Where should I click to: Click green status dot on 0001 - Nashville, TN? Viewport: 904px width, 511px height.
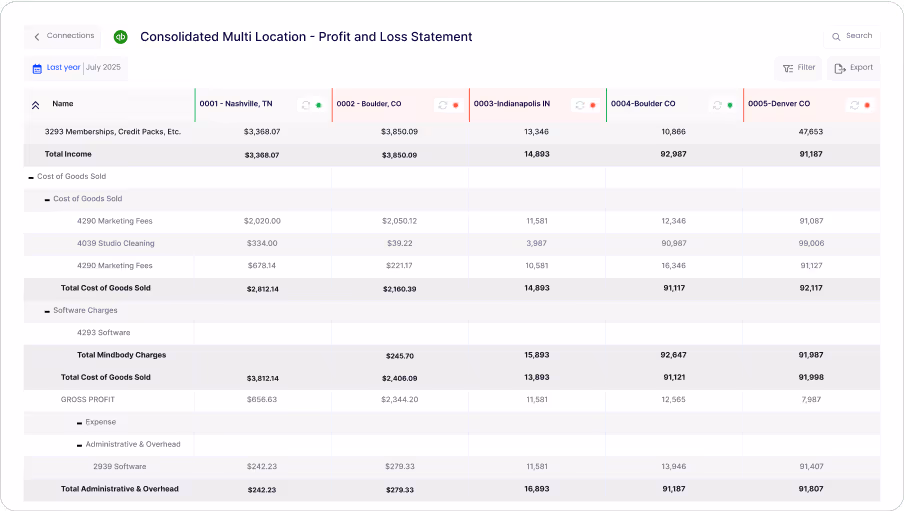tap(319, 104)
